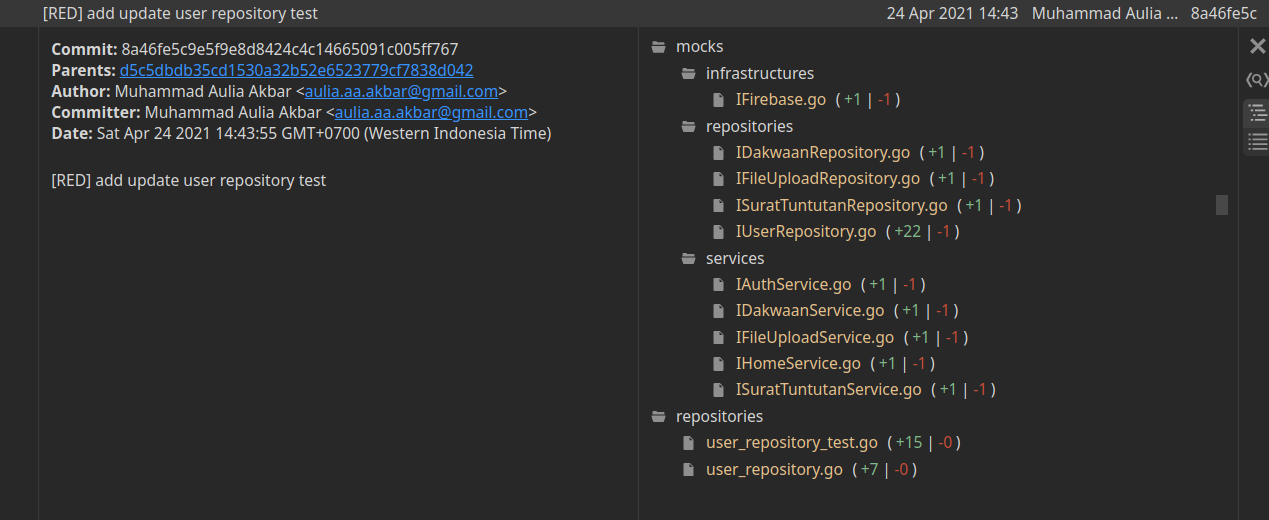Close the commit details panel

[x=1257, y=46]
